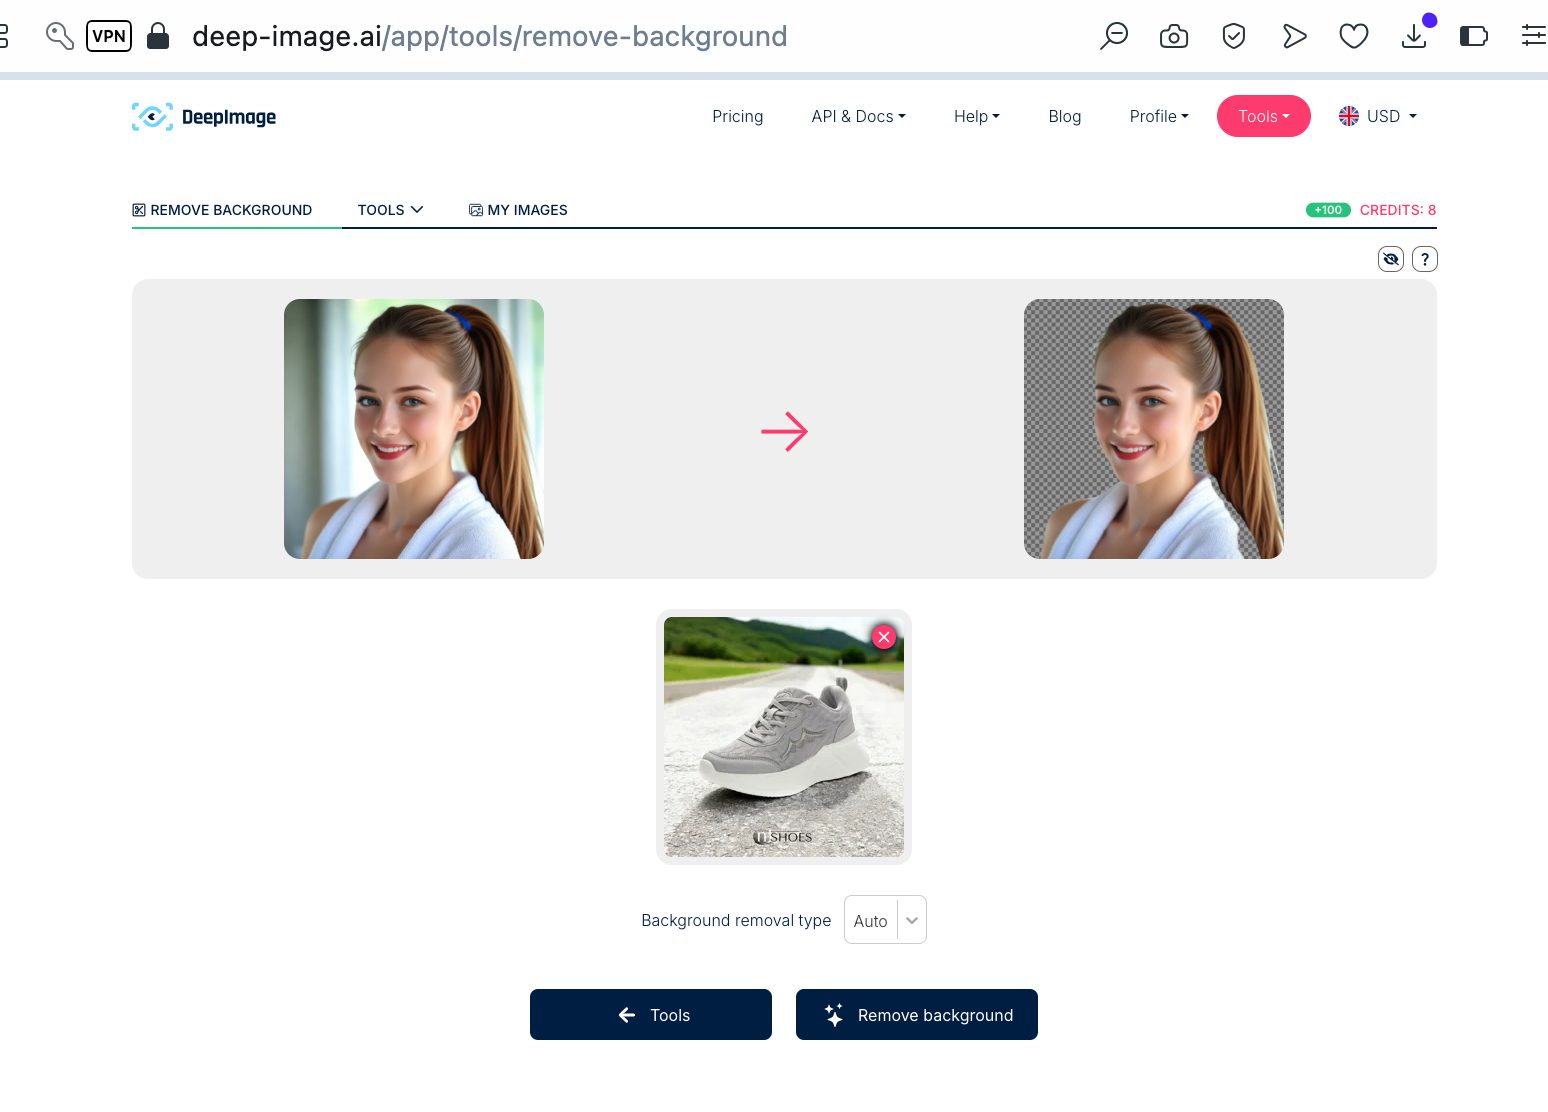Click the DeepImage logo
Image resolution: width=1548 pixels, height=1112 pixels.
click(x=204, y=117)
